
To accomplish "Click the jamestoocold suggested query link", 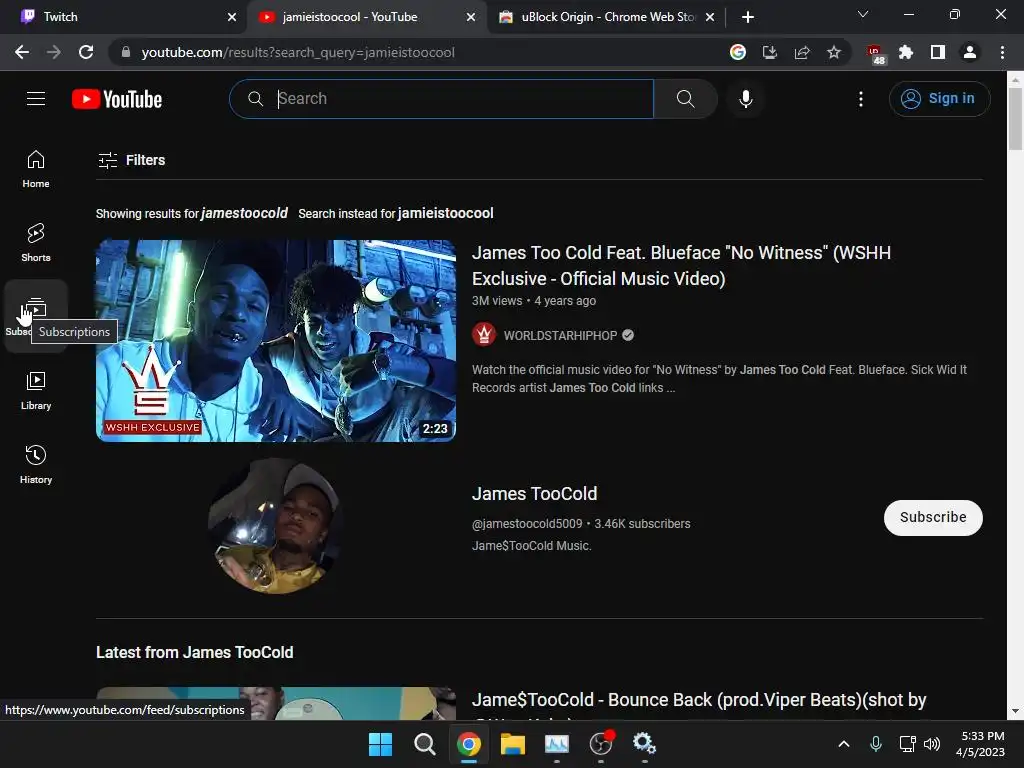I will [x=244, y=214].
